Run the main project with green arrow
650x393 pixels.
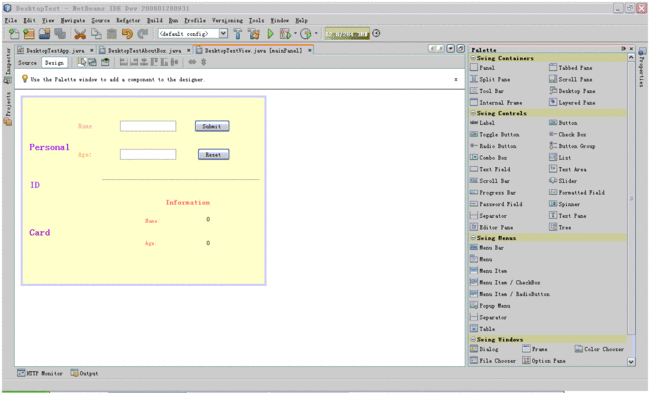click(270, 34)
